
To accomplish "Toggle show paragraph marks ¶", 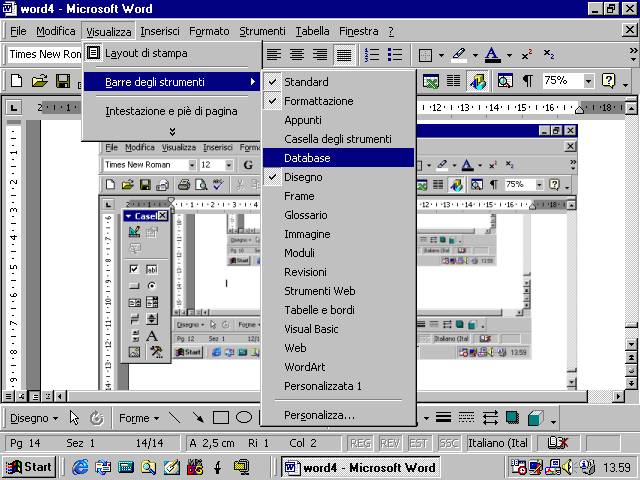I will point(528,81).
